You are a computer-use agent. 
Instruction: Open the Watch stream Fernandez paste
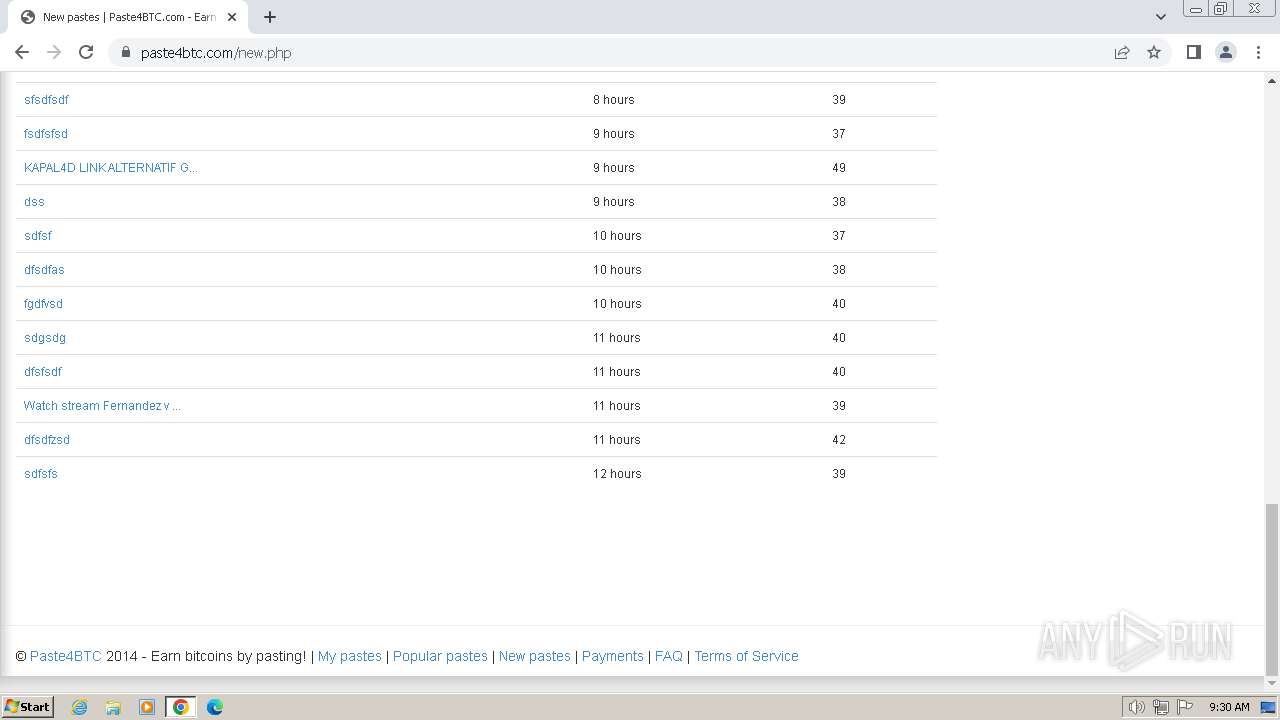click(x=102, y=406)
